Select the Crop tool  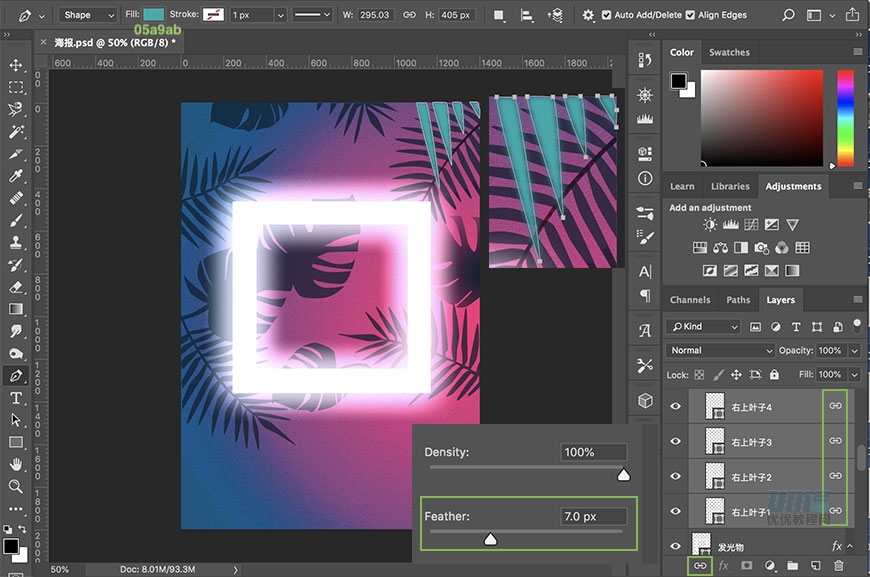coord(16,154)
